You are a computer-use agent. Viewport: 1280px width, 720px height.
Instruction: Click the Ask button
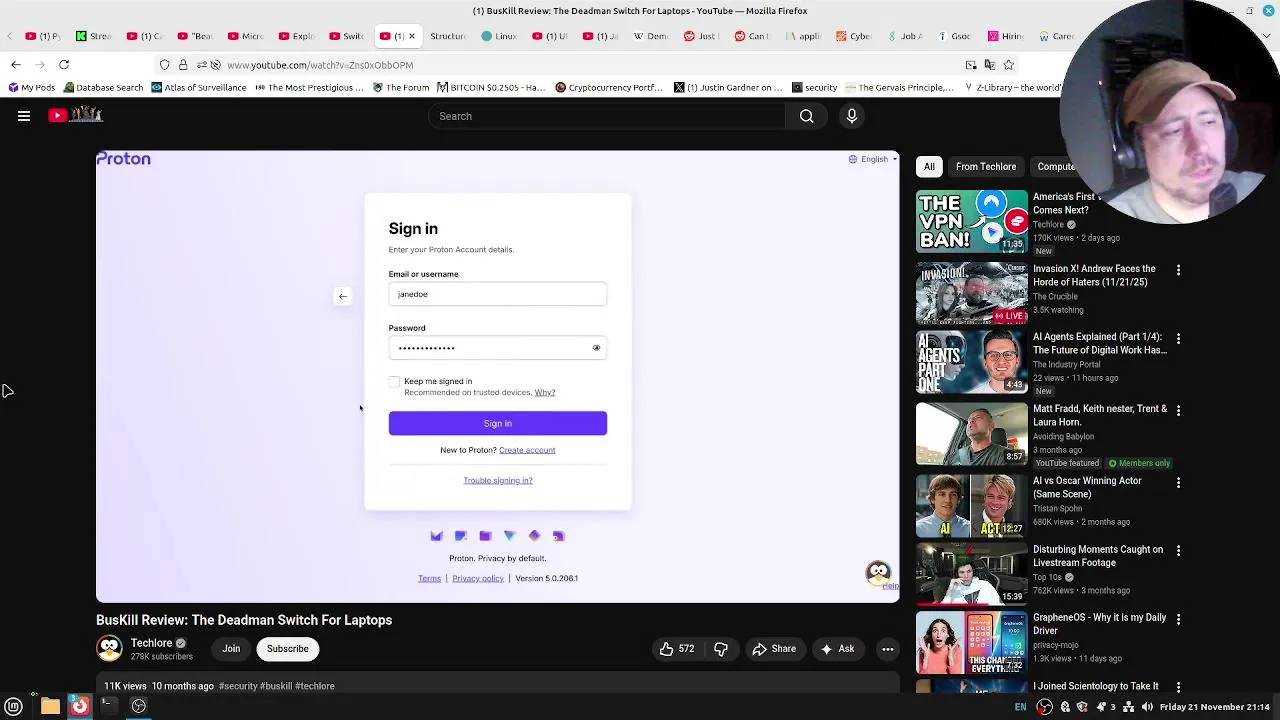[x=837, y=649]
